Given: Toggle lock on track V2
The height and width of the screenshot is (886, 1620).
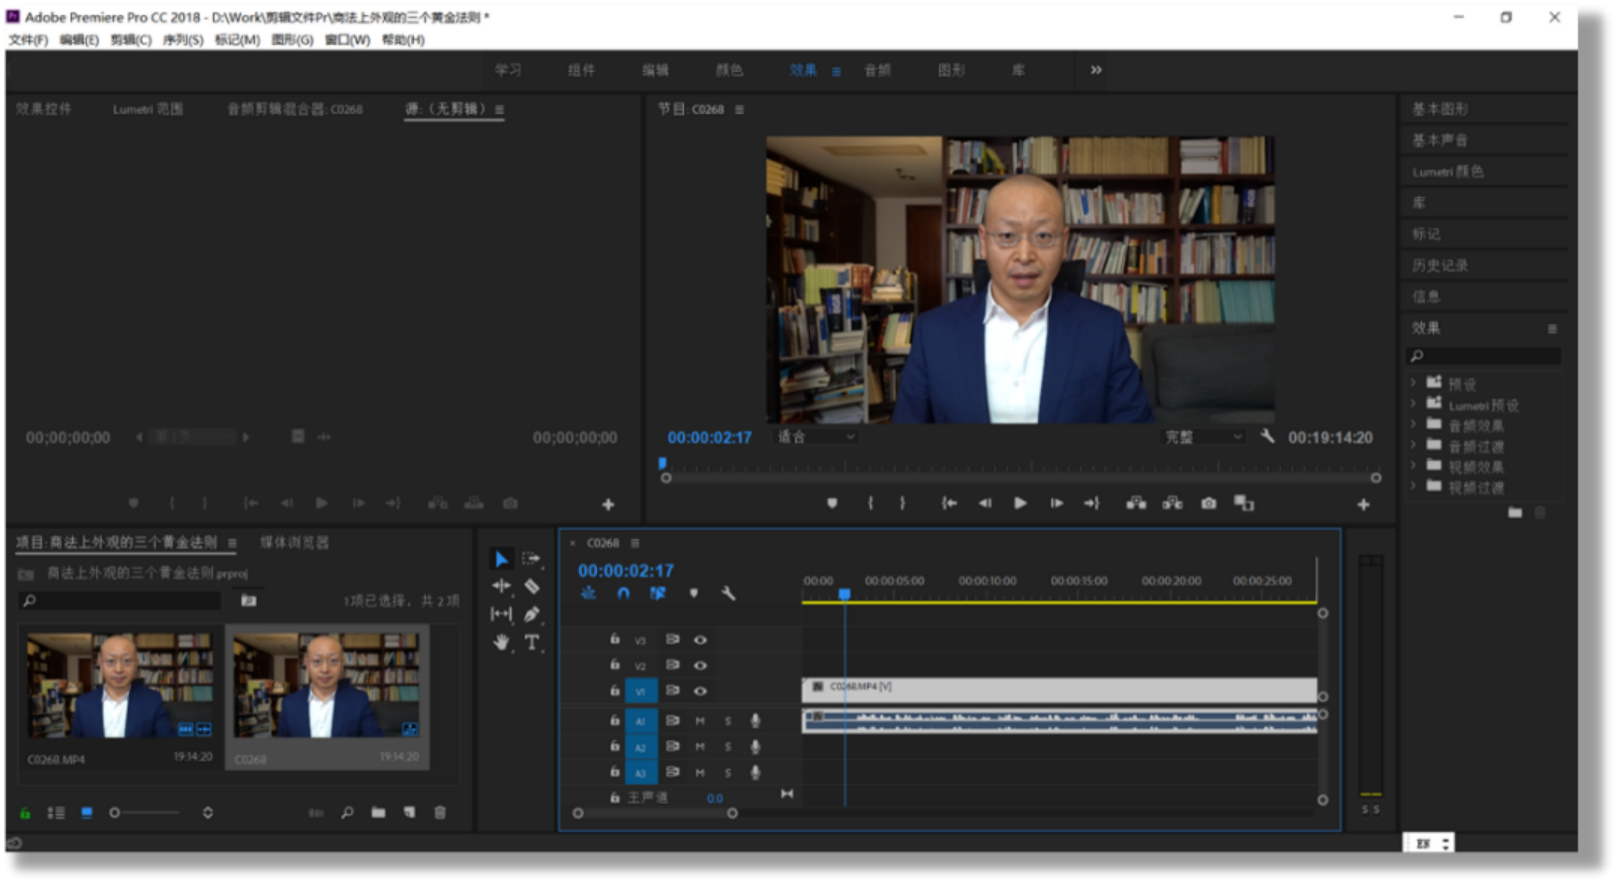Looking at the screenshot, I should coord(615,665).
